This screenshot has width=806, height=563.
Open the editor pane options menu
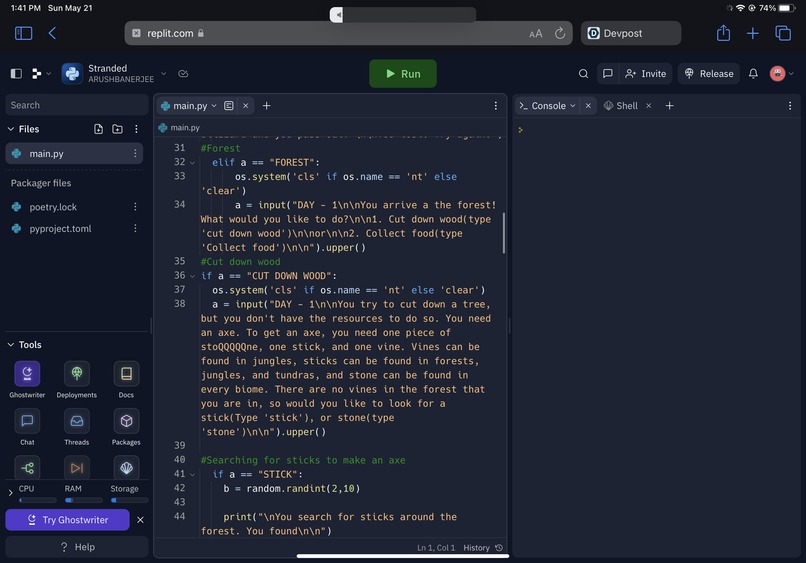click(x=496, y=105)
